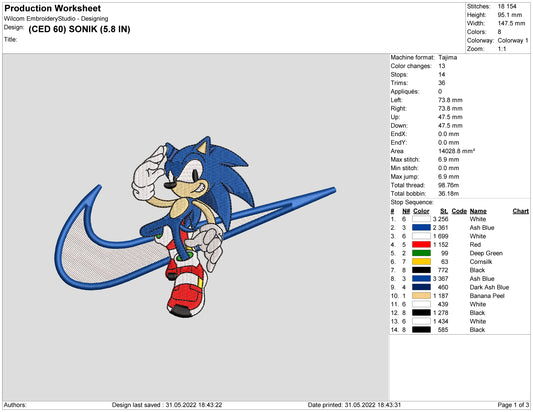
Task: Click the 'Cornsilk' name in row 6
Action: pyautogui.click(x=481, y=262)
